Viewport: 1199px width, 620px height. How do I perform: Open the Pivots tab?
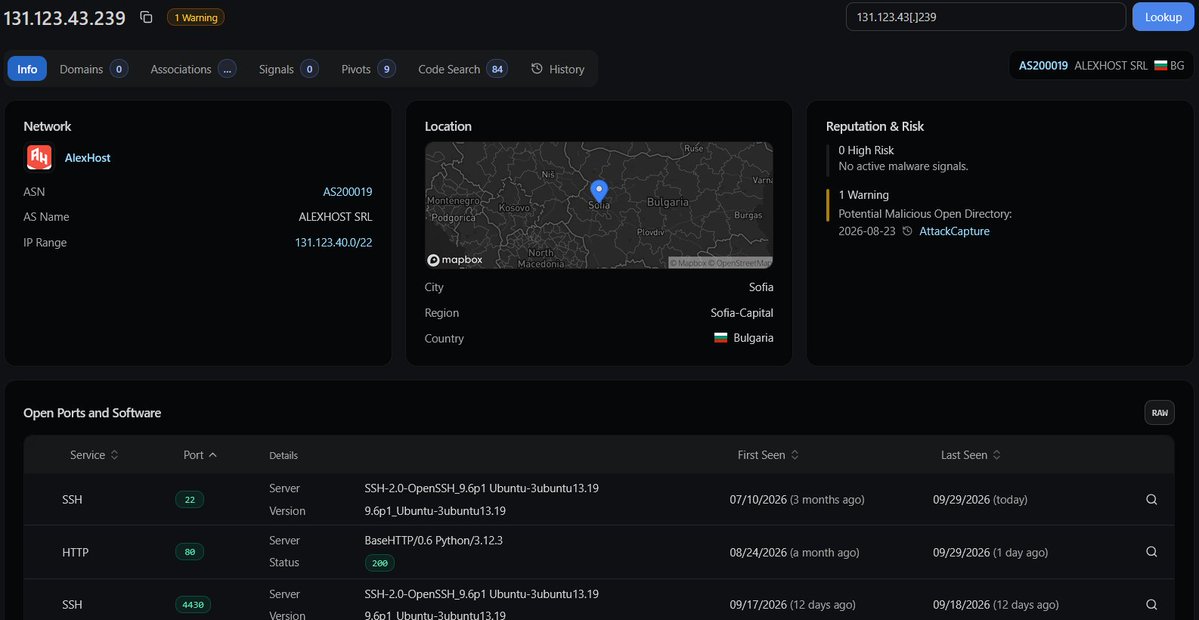point(368,69)
